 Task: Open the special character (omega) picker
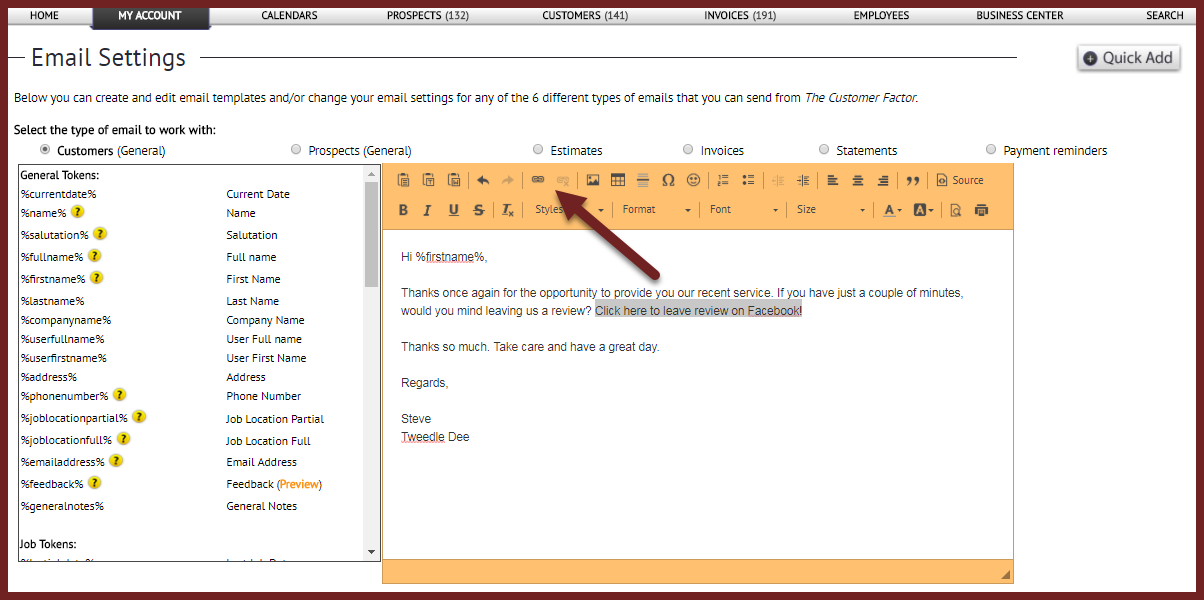[668, 180]
